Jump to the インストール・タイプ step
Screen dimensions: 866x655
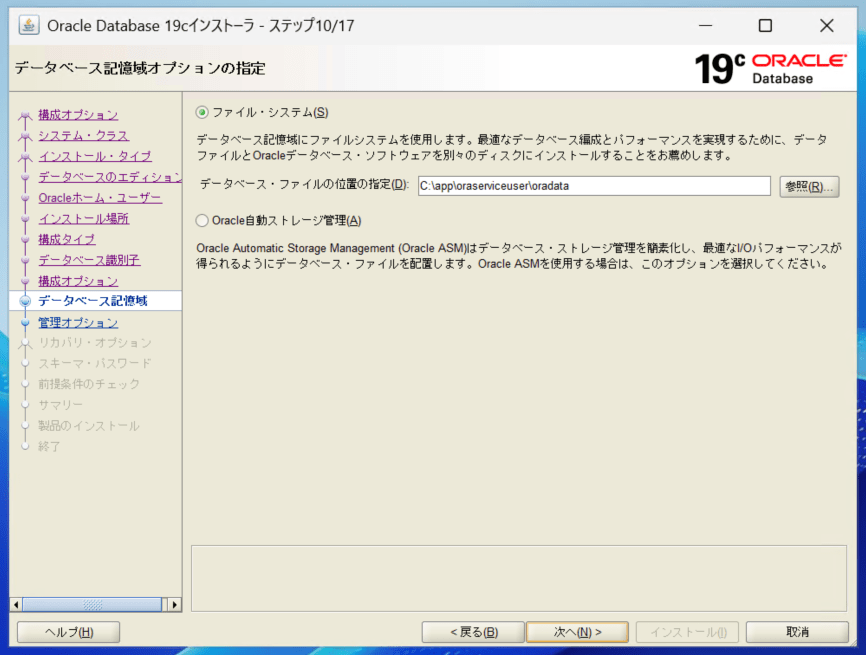94,156
